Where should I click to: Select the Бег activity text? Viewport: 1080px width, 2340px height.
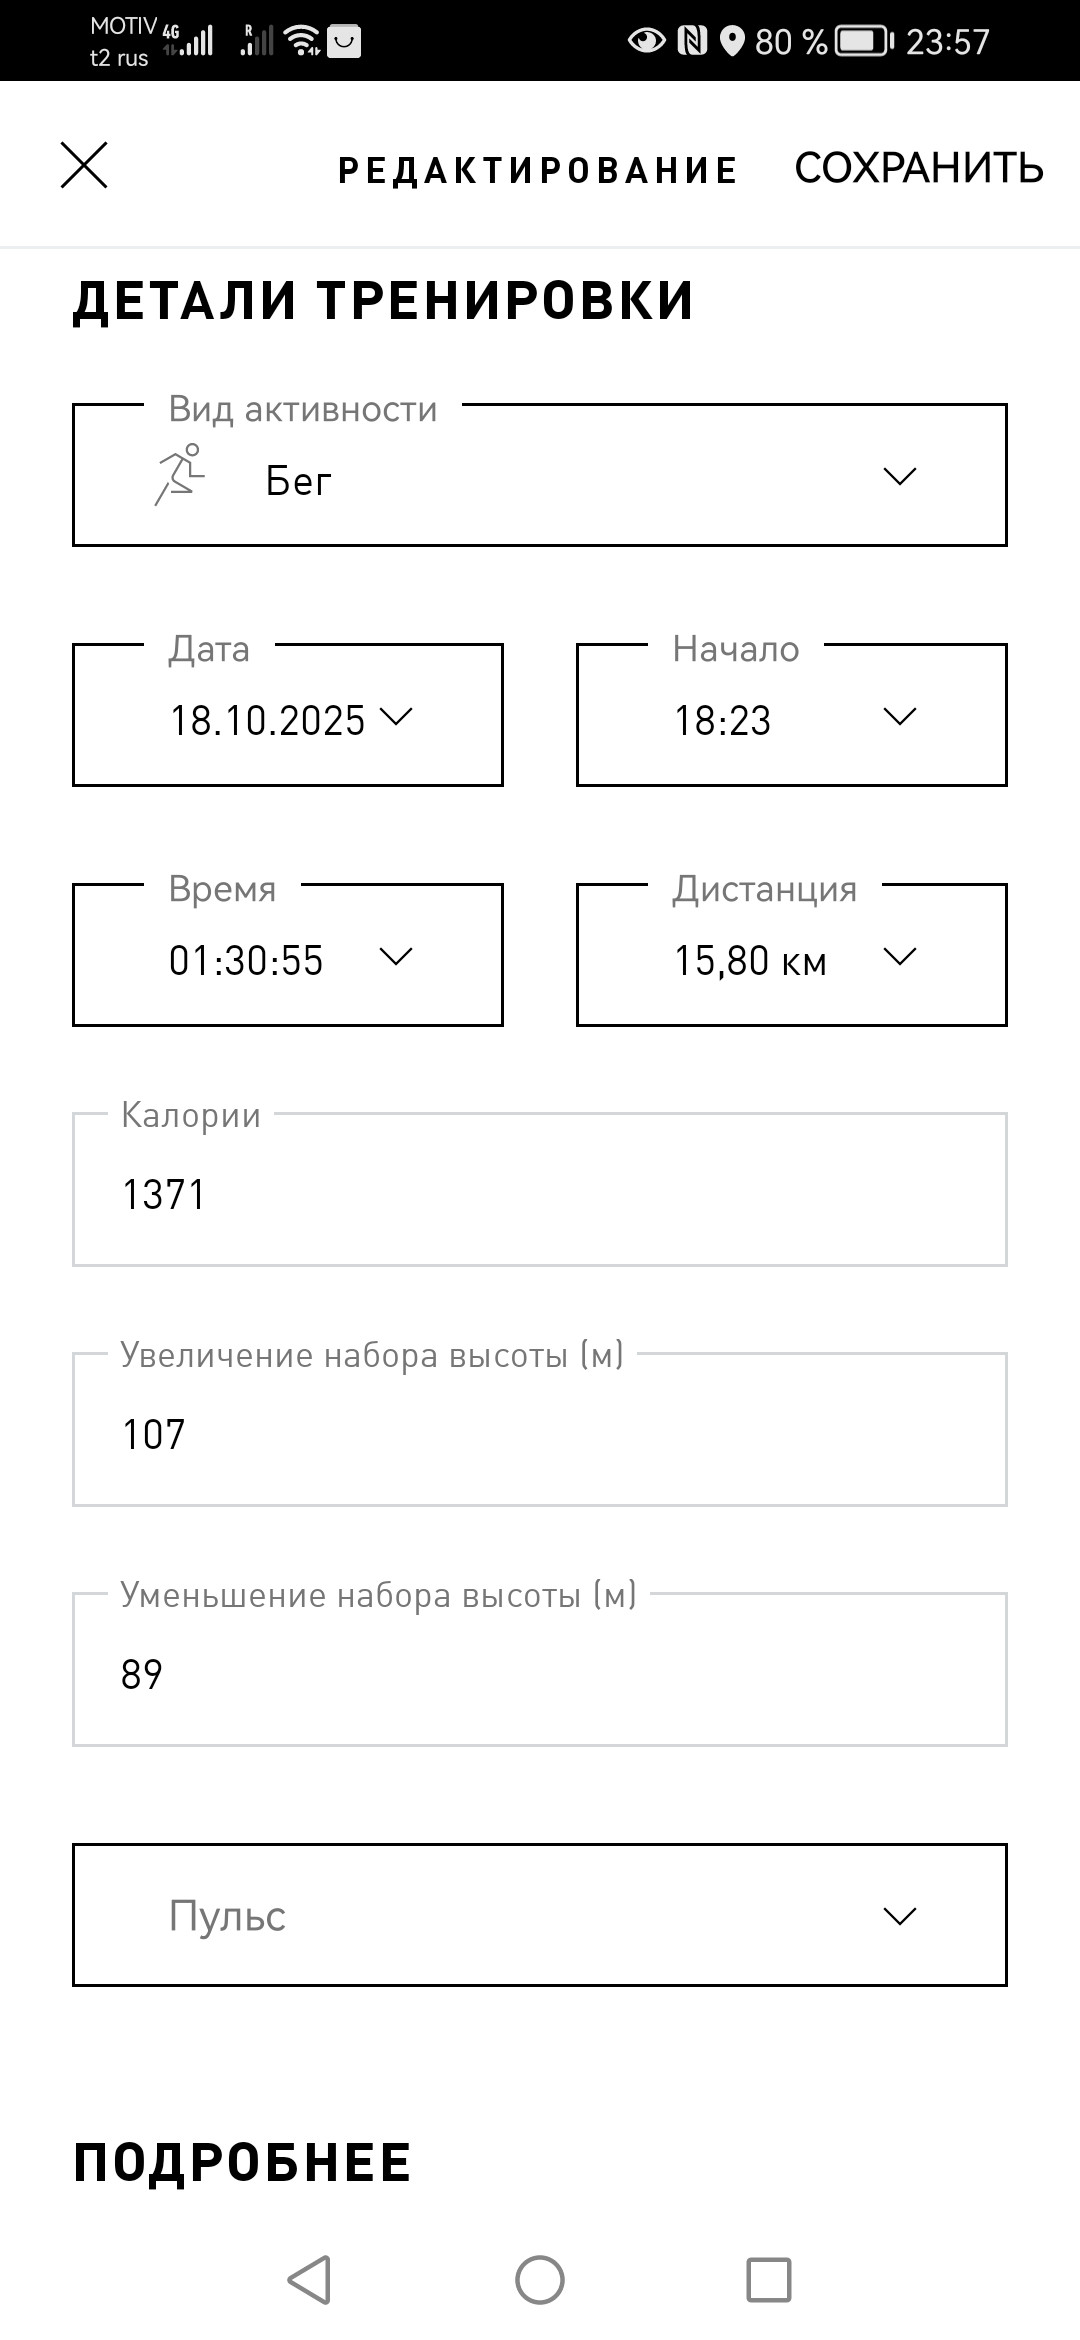[298, 482]
